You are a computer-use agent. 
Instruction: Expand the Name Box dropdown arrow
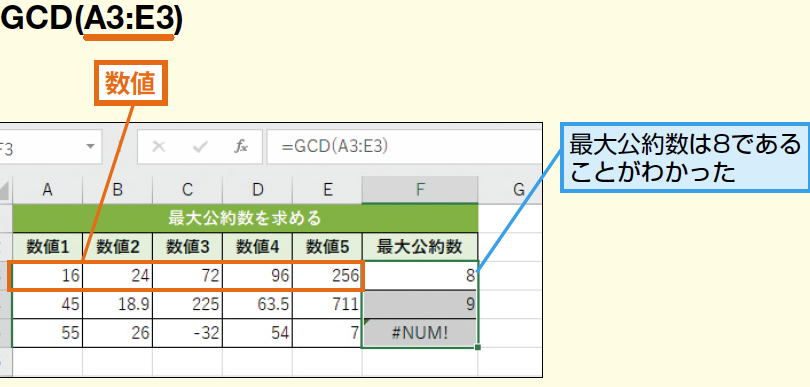click(91, 146)
